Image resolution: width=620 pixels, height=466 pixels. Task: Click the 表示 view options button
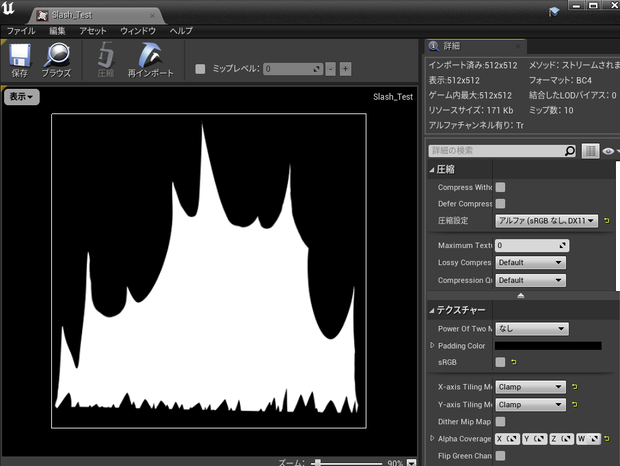[x=22, y=97]
